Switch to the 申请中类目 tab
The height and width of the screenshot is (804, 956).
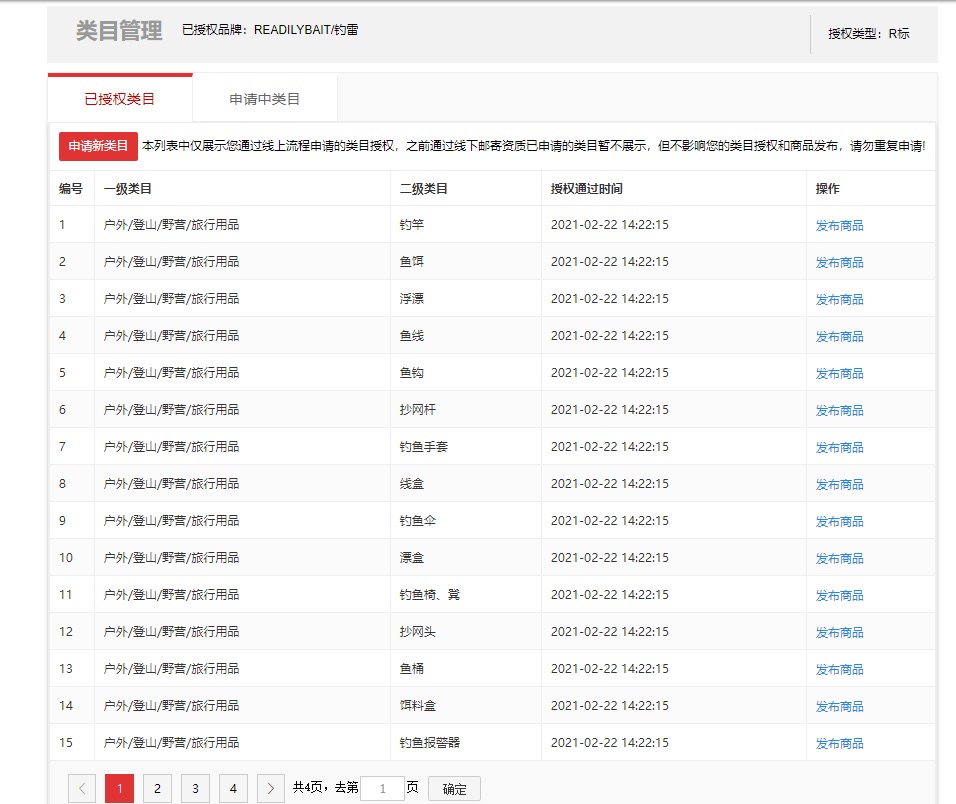264,99
